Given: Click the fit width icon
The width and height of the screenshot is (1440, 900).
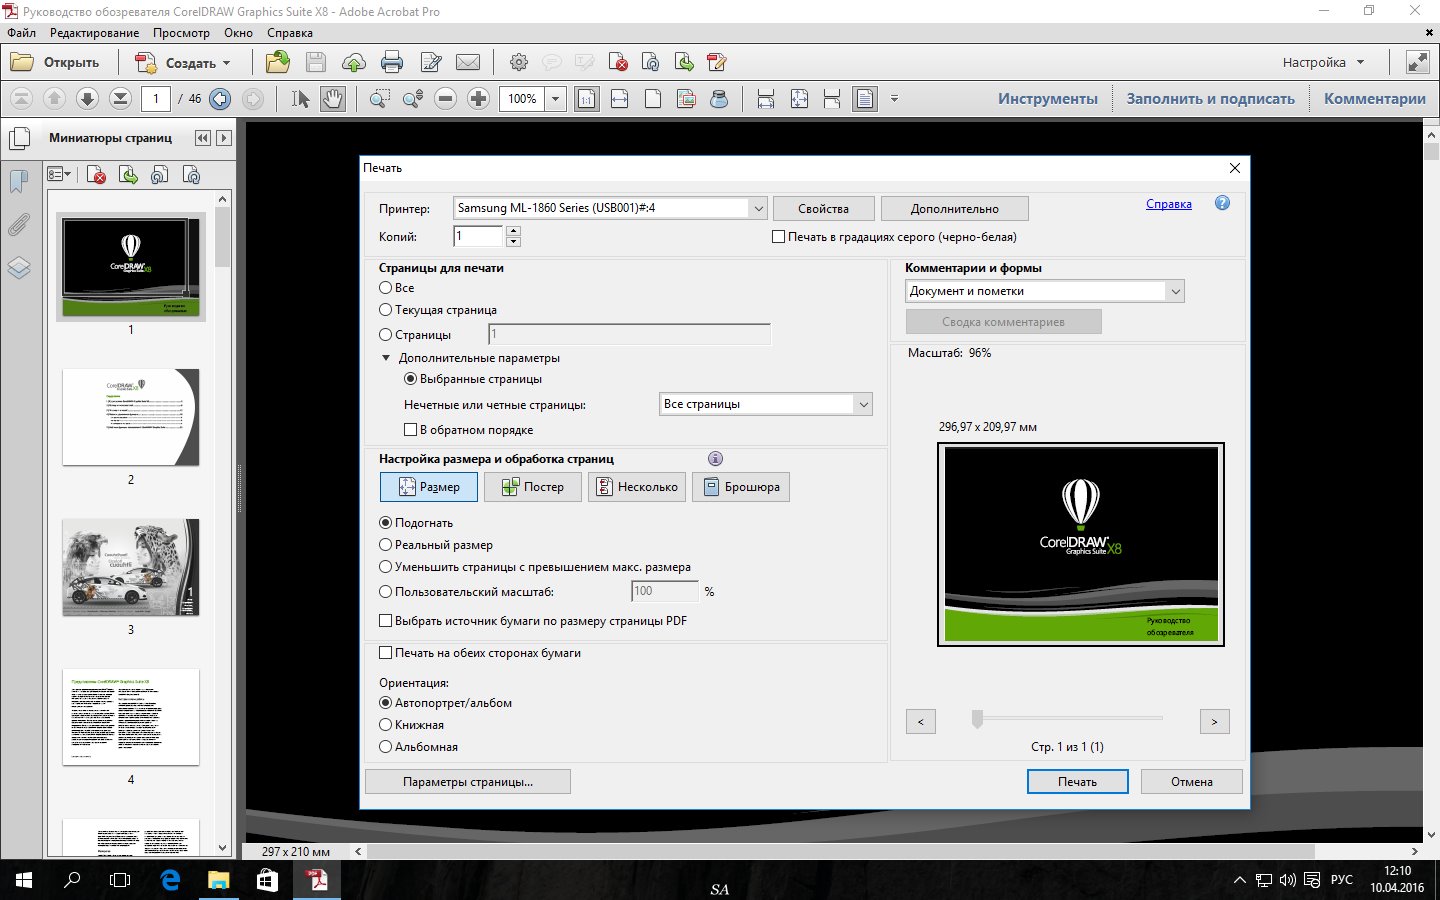Looking at the screenshot, I should coord(620,98).
